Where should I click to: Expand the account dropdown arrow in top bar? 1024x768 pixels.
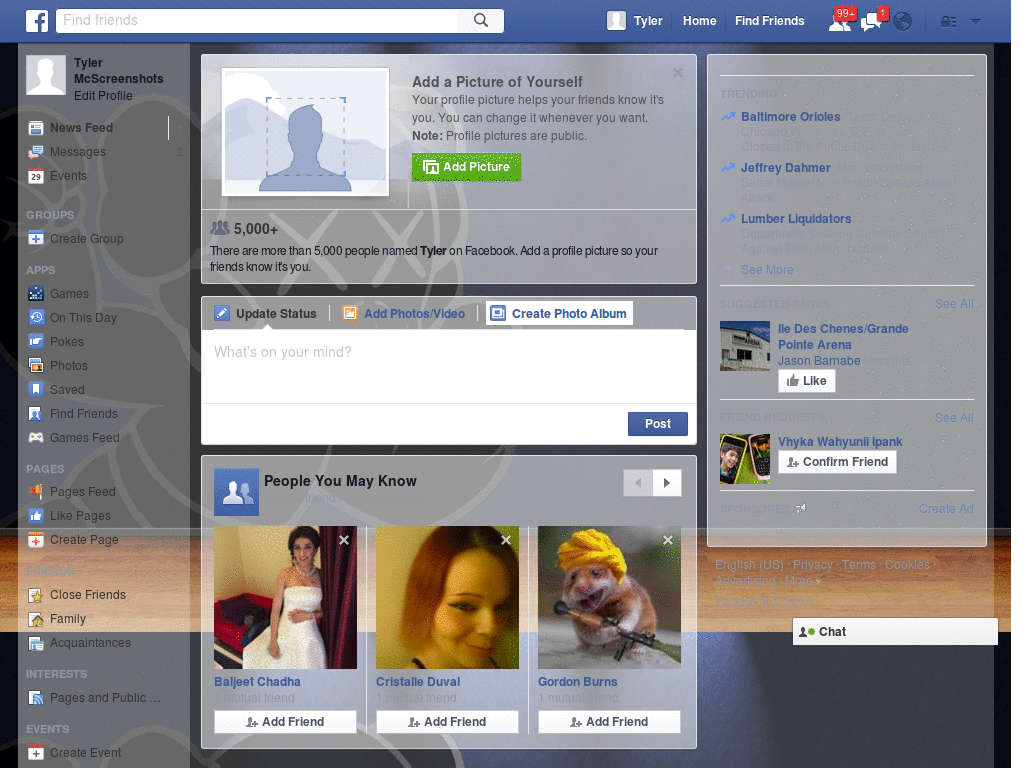[975, 22]
